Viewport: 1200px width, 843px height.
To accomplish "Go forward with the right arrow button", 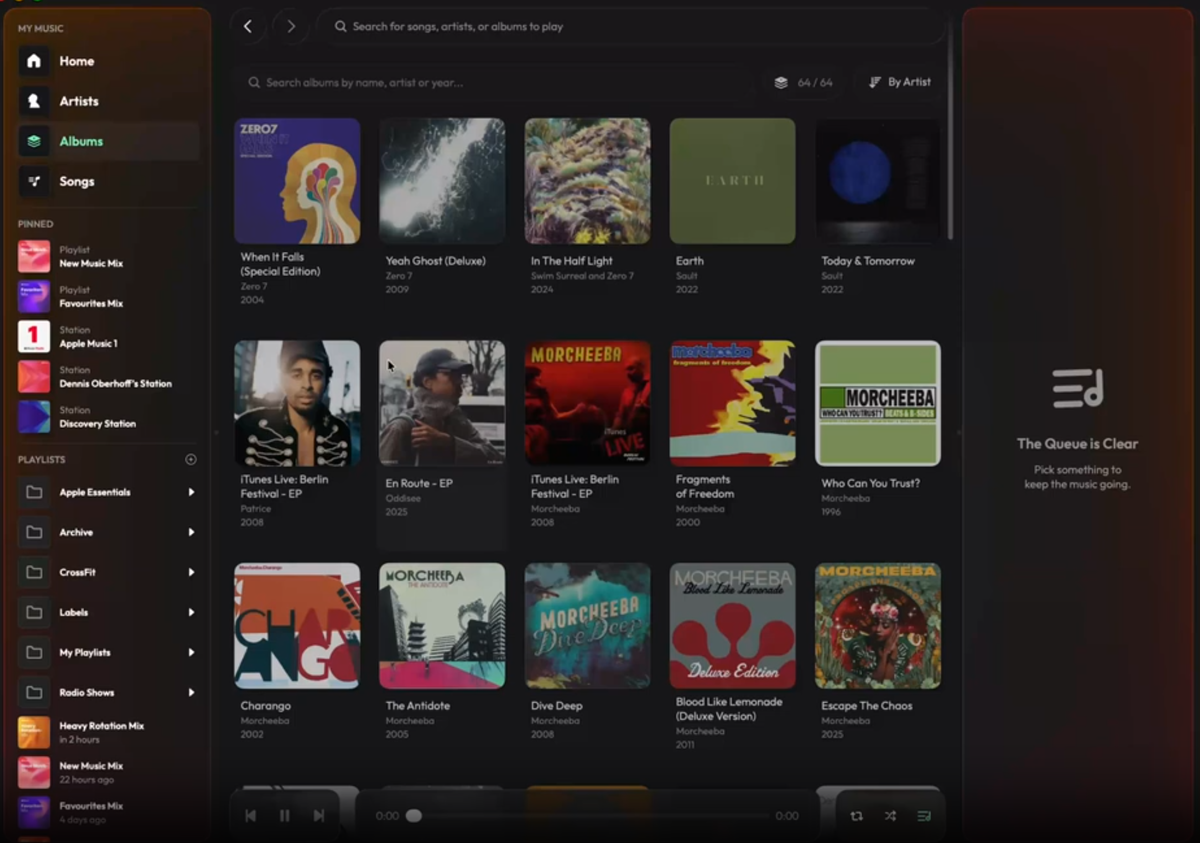I will point(291,27).
